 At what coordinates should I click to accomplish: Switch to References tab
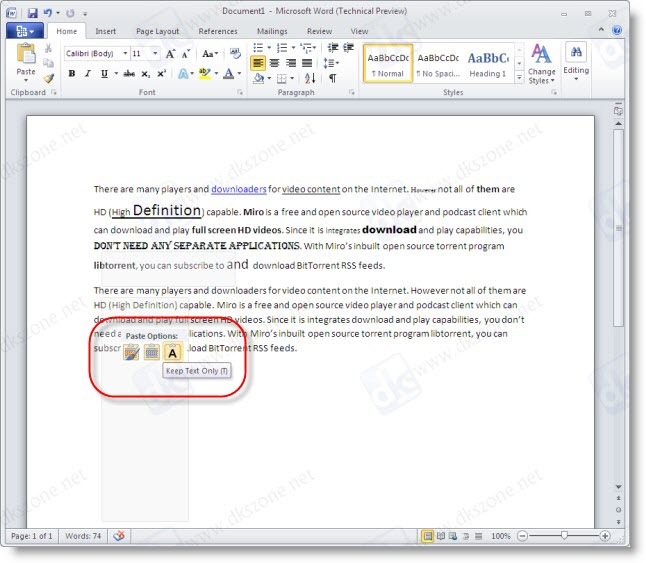(x=218, y=31)
